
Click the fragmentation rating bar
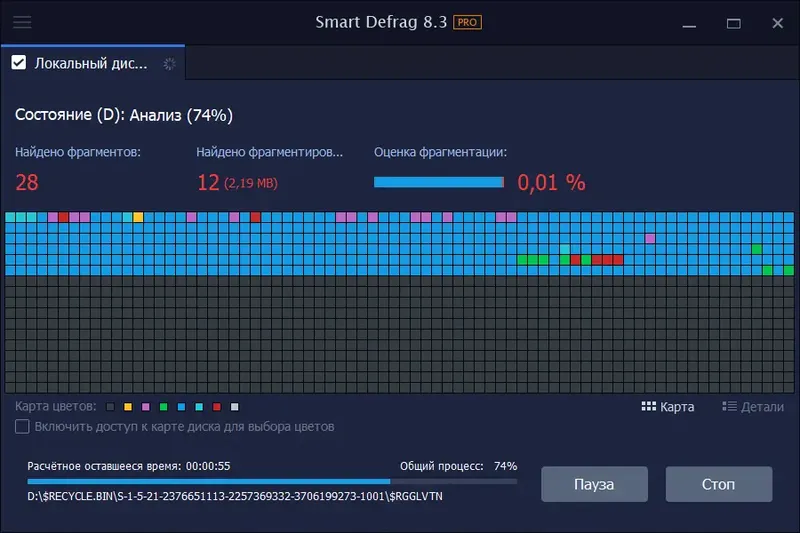click(x=439, y=182)
